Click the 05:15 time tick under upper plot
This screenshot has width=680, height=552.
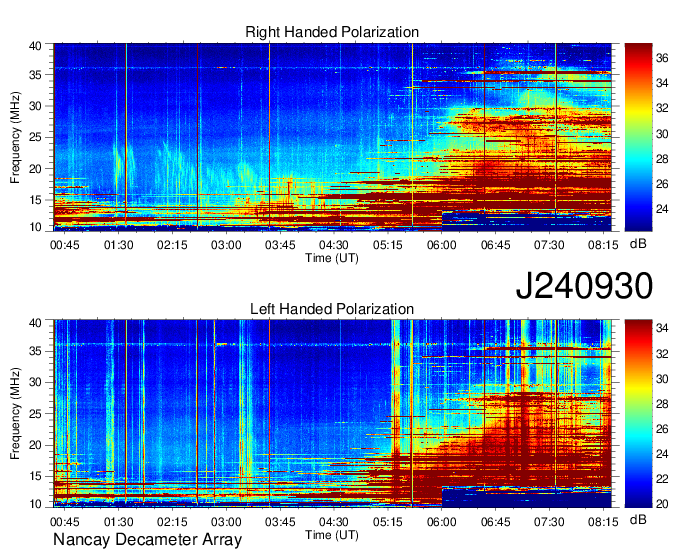388,245
